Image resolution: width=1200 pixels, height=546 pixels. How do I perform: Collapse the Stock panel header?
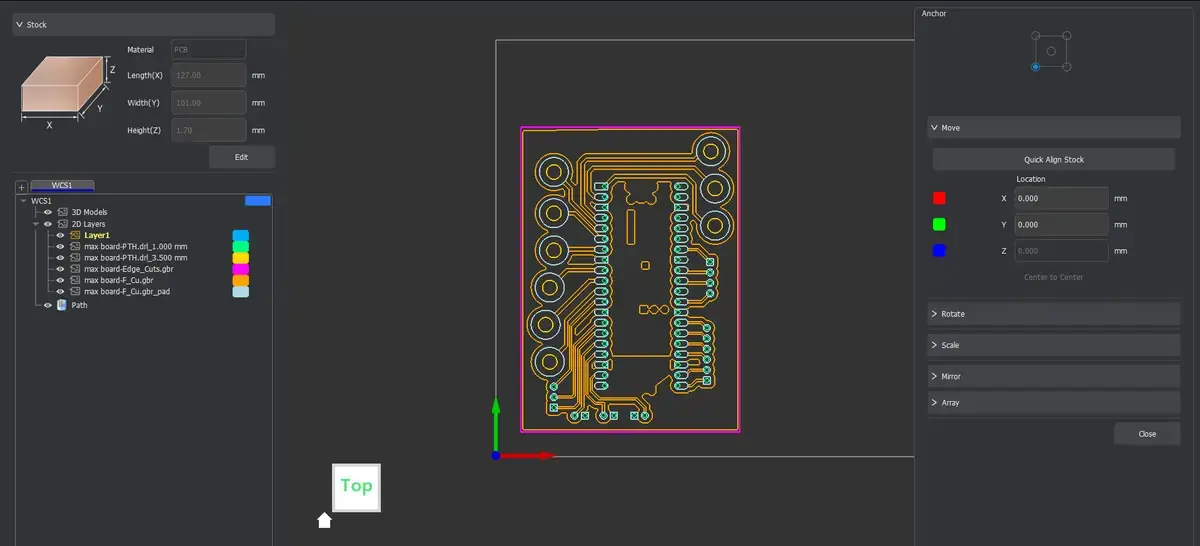point(143,24)
